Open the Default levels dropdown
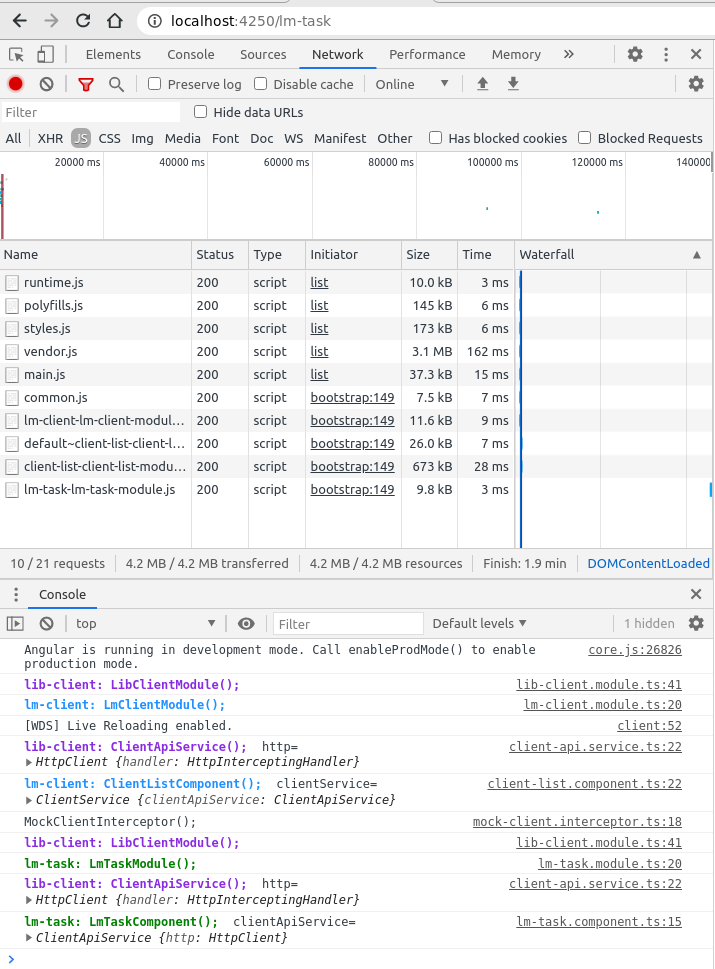 click(480, 624)
